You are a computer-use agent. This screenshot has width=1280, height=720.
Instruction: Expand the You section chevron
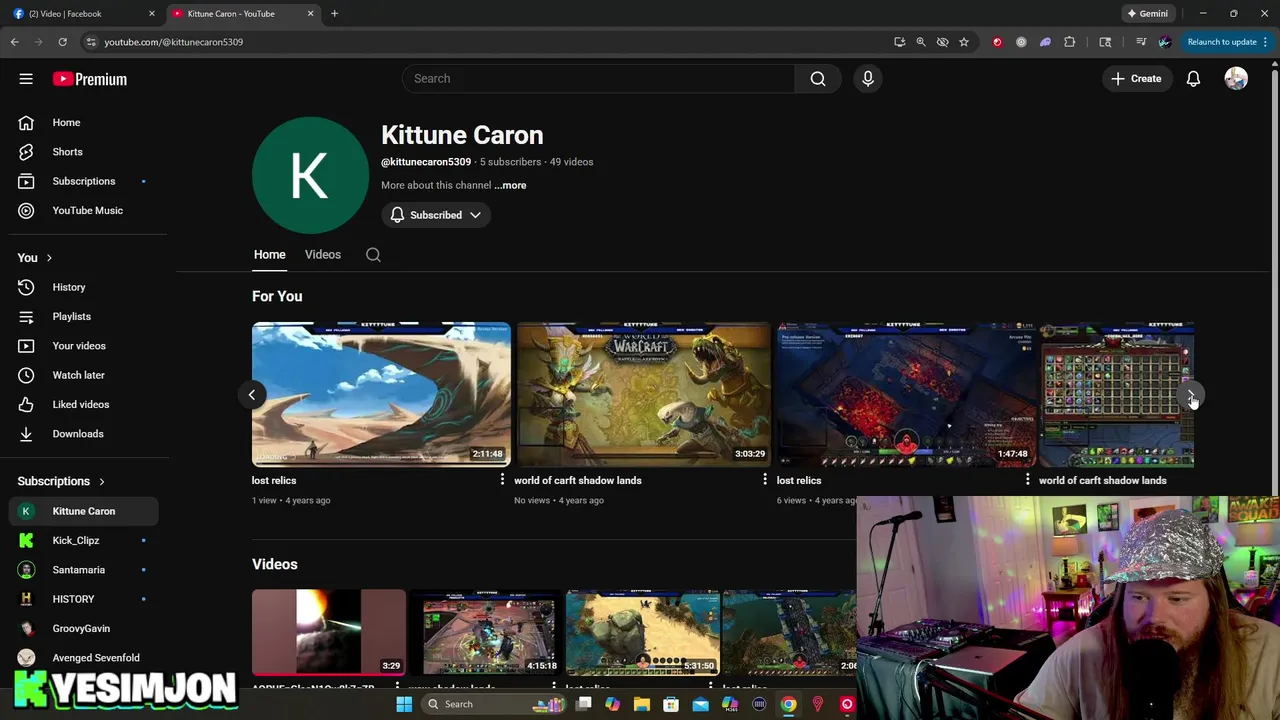[48, 258]
